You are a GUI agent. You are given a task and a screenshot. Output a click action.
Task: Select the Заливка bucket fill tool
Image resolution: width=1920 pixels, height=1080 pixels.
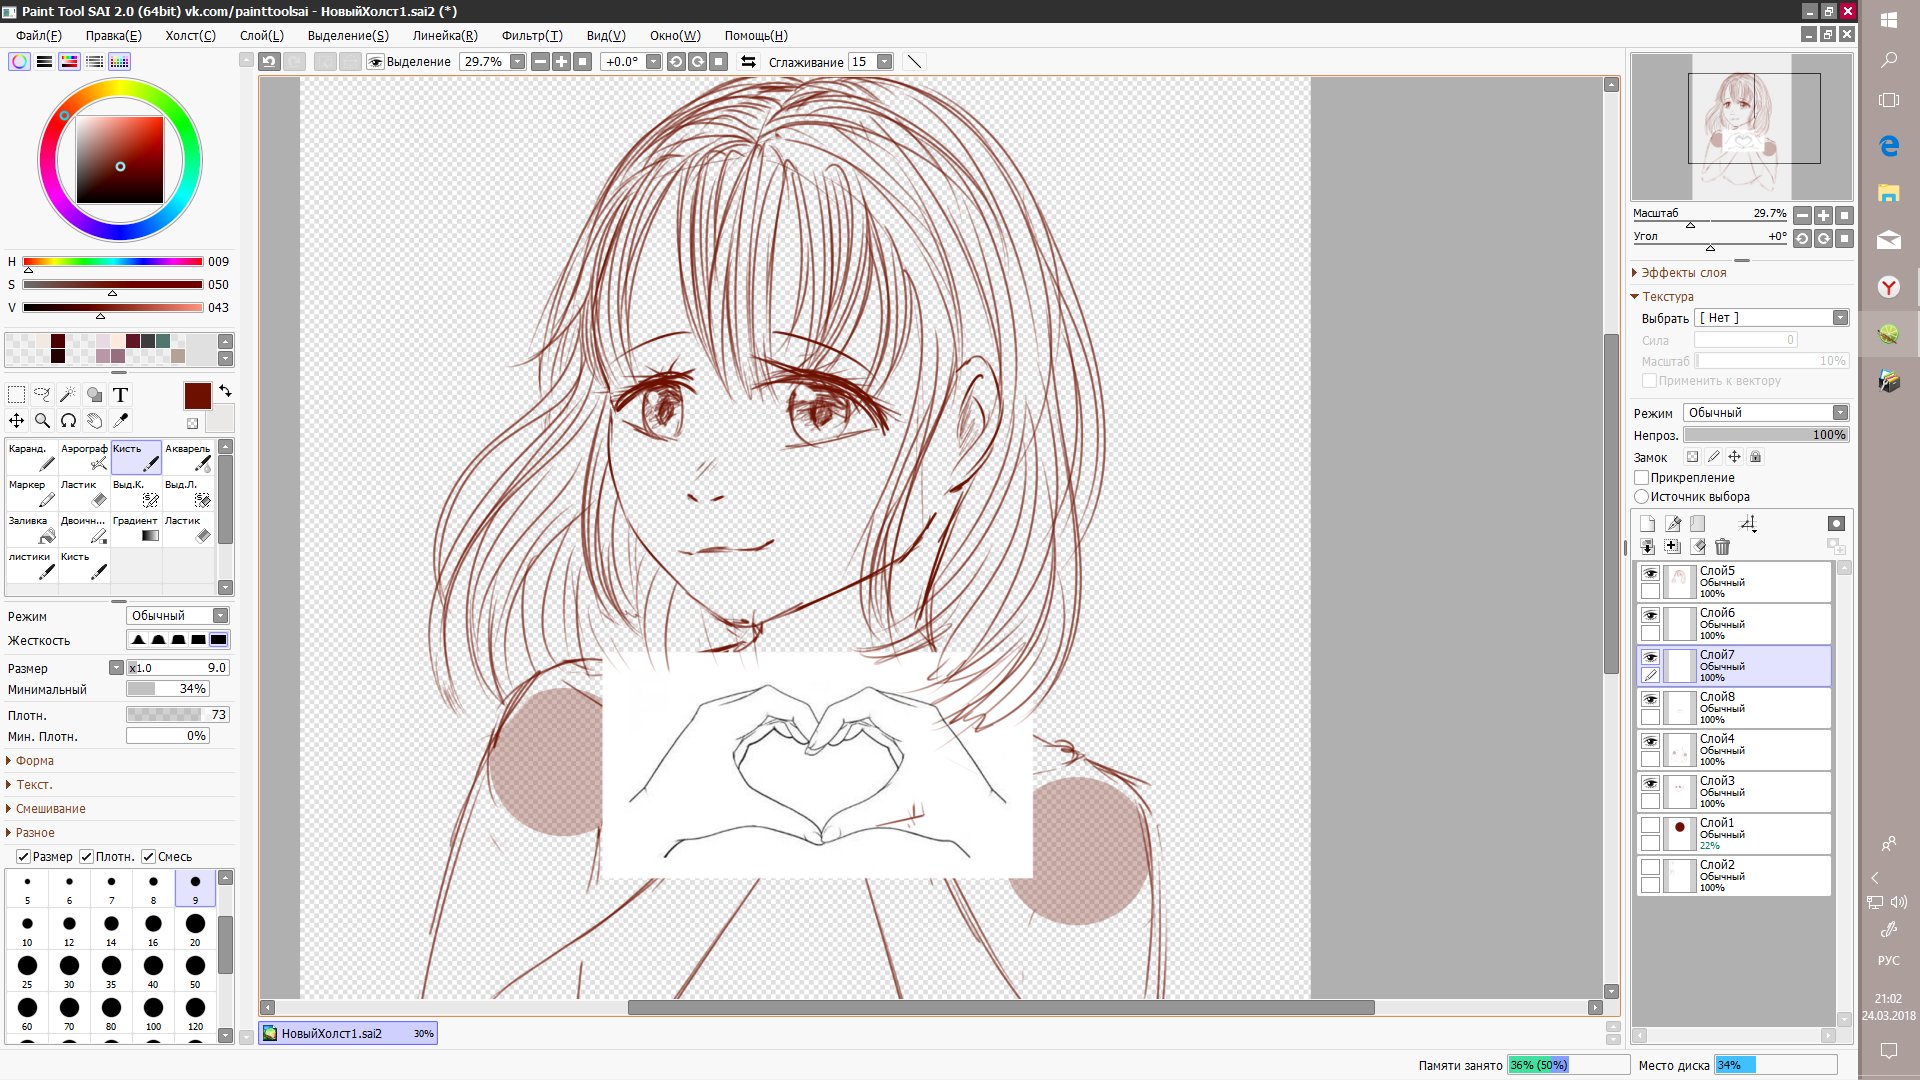(x=32, y=529)
